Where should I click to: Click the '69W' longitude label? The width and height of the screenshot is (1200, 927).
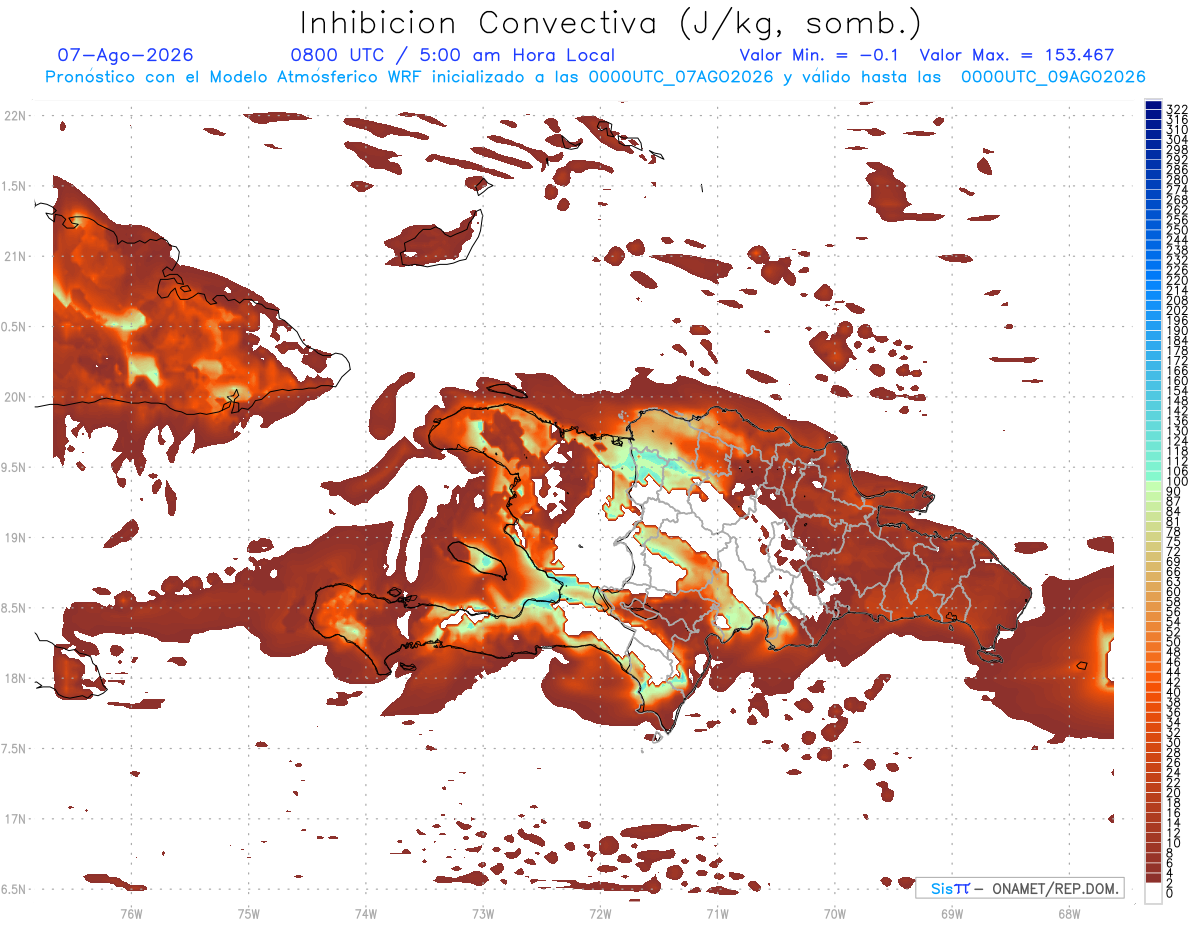click(952, 913)
